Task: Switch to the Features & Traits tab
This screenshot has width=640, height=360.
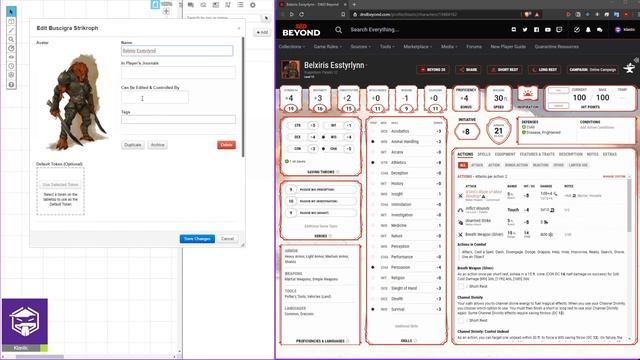Action: (537, 154)
